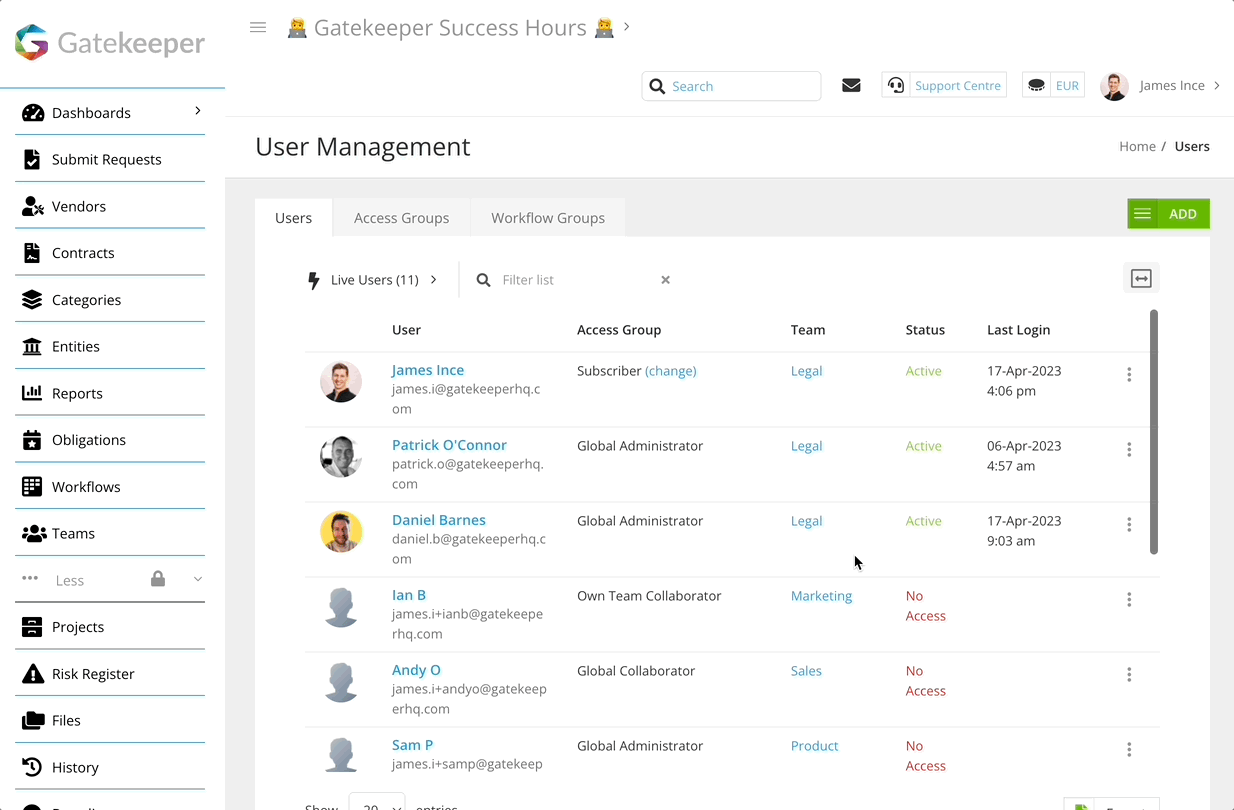Collapse the Less sidebar section chevron
The width and height of the screenshot is (1234, 810).
(197, 579)
